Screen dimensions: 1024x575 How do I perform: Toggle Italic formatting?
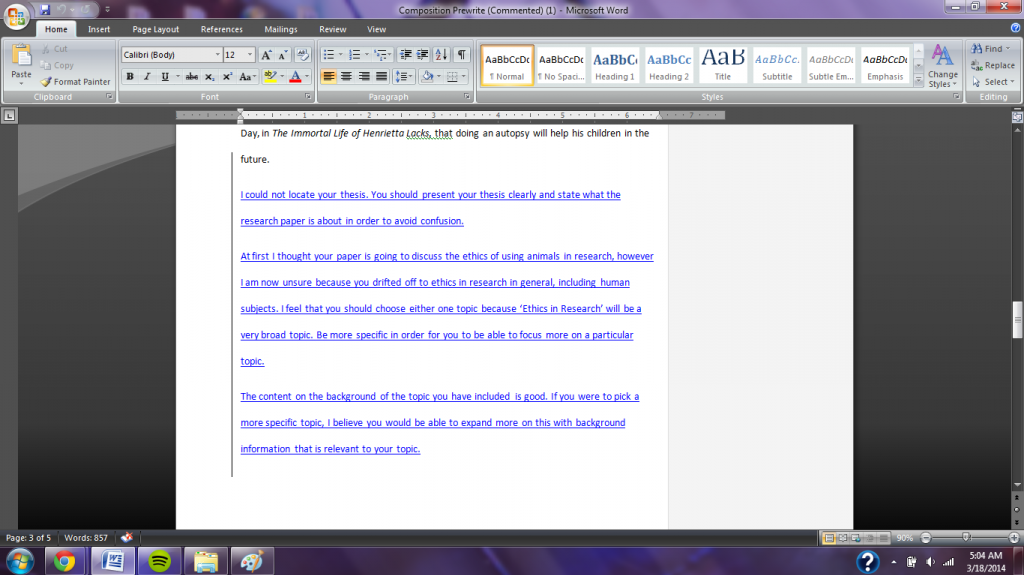(x=147, y=77)
